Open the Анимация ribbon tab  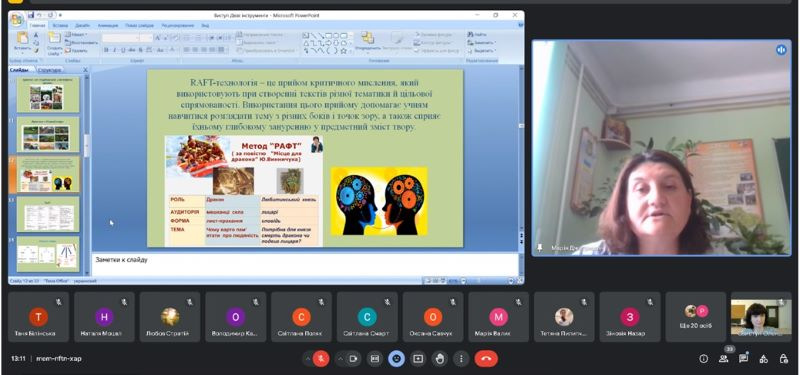tap(107, 25)
